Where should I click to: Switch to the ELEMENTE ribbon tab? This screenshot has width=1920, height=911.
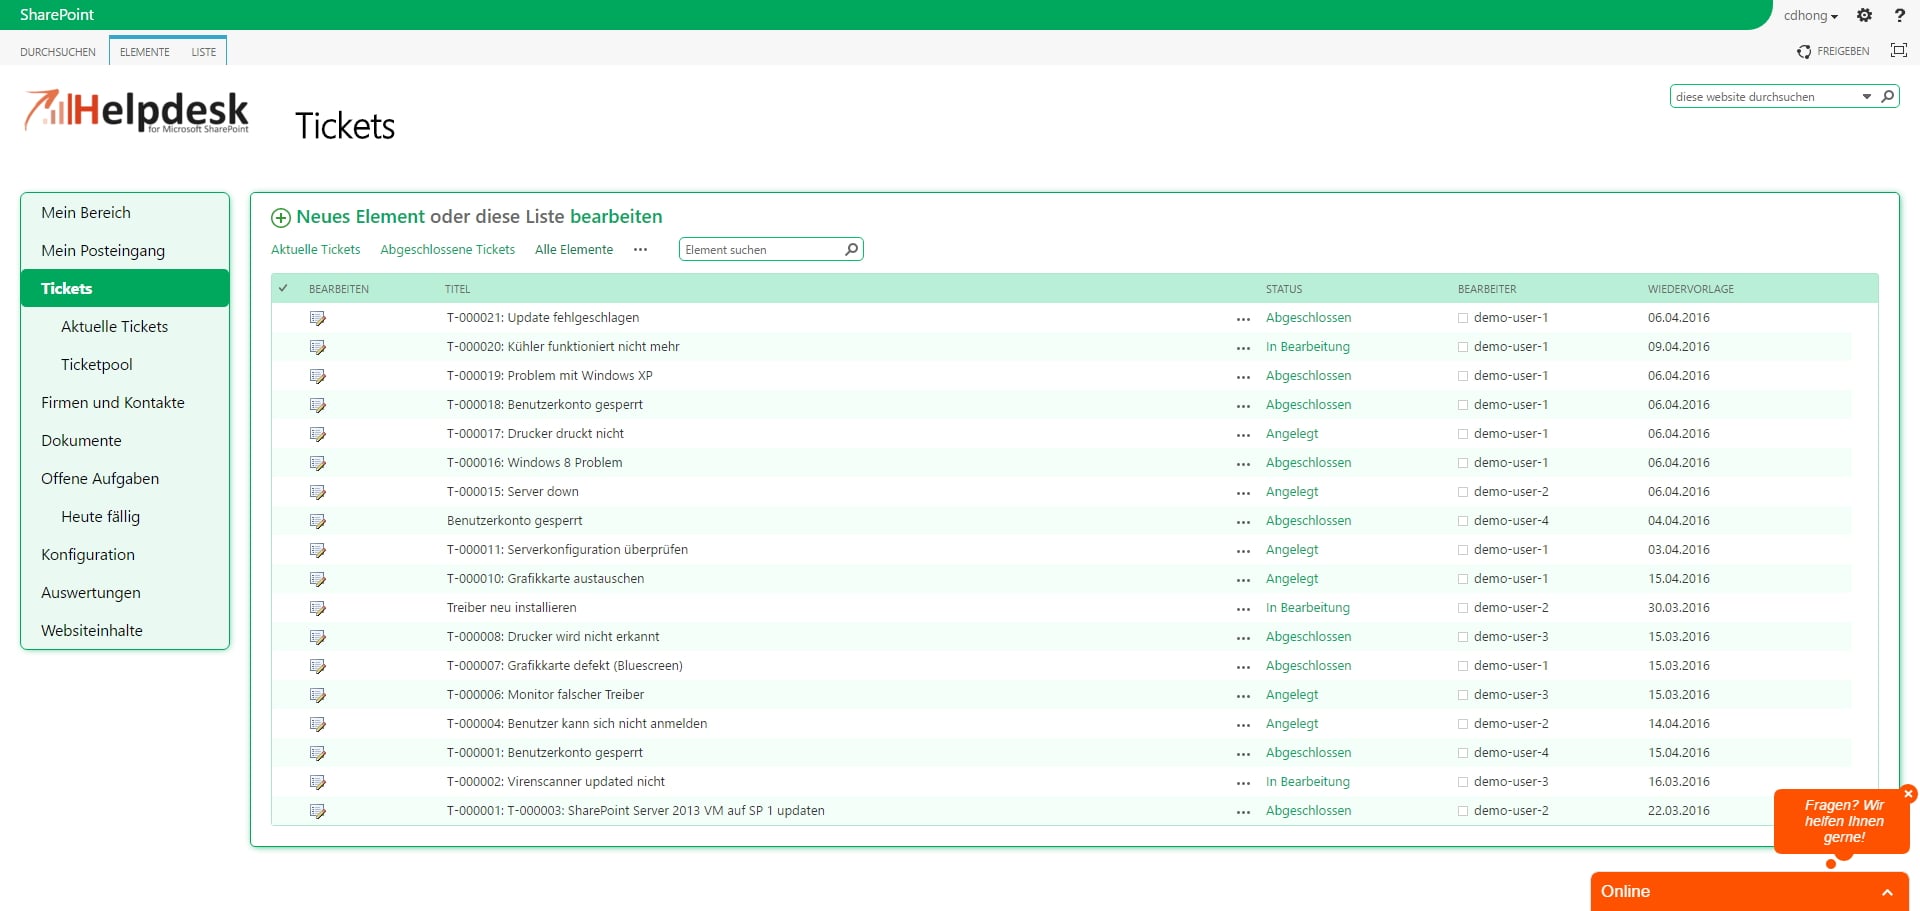[145, 51]
